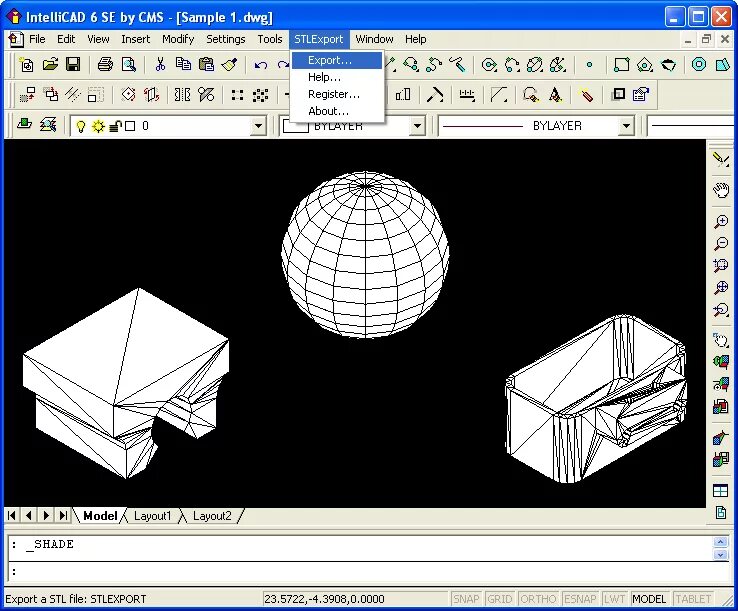
Task: Open the Modify menu
Action: pos(178,39)
